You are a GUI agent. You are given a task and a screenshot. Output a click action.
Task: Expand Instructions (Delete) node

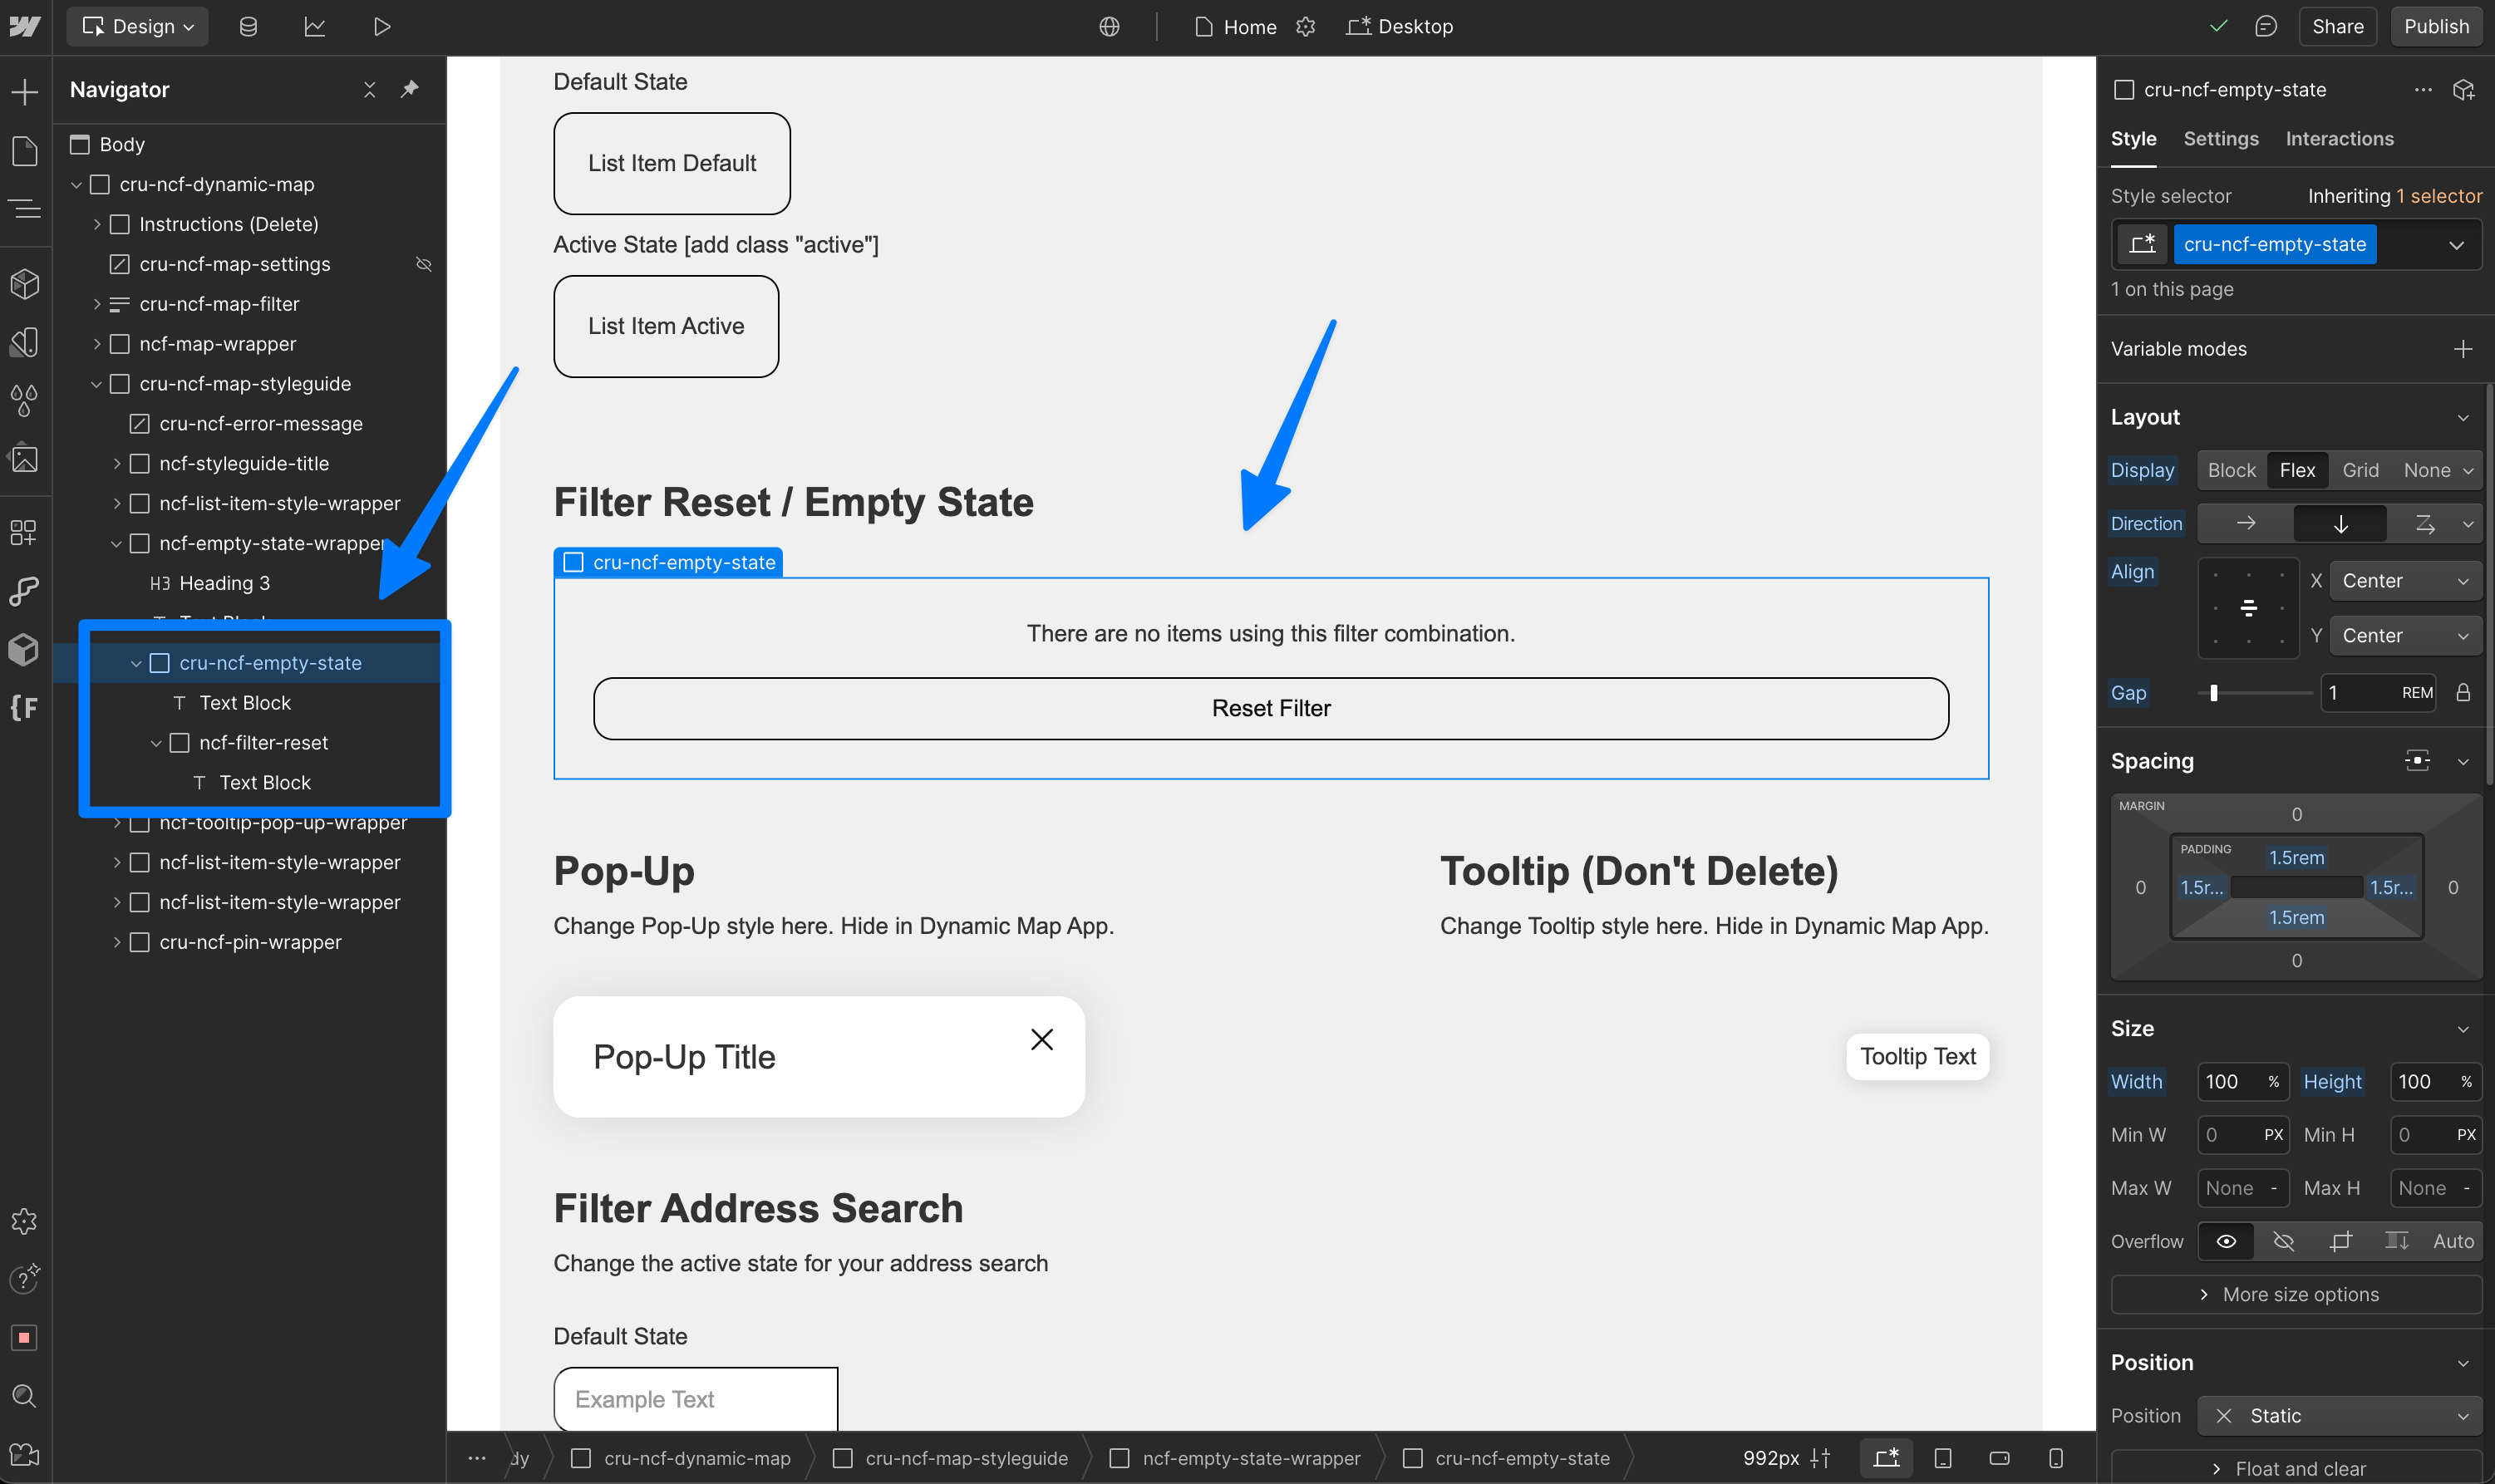pos(97,225)
